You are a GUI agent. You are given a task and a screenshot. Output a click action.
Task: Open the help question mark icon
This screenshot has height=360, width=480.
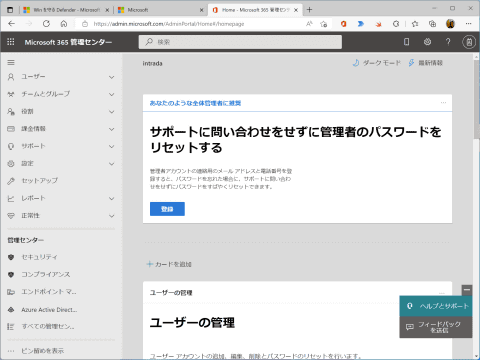[448, 42]
